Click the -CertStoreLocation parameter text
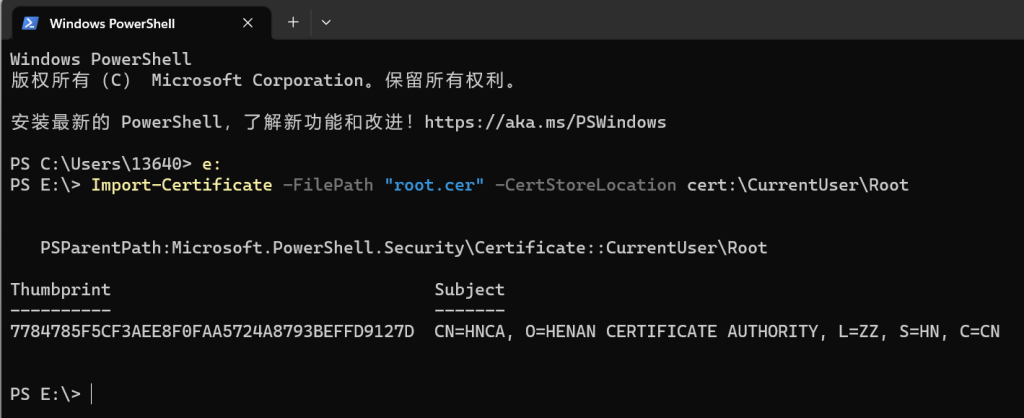Image resolution: width=1024 pixels, height=418 pixels. pyautogui.click(x=586, y=185)
